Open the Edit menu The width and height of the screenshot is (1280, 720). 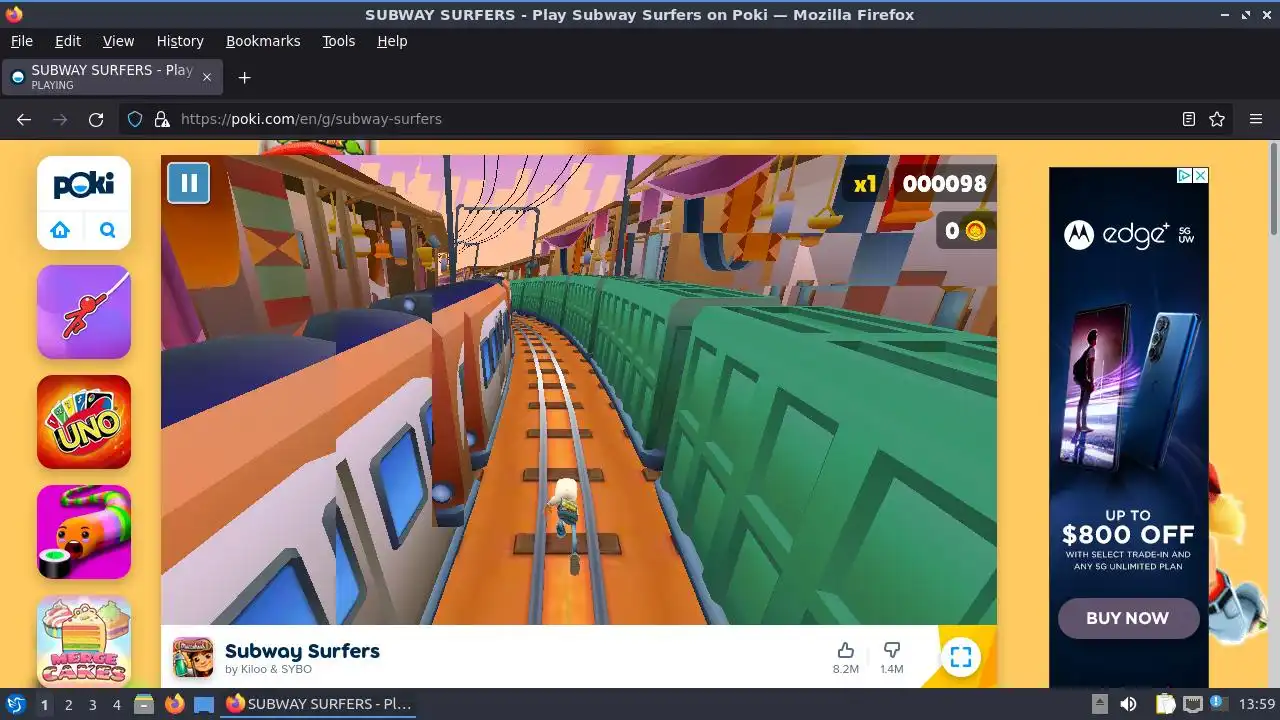coord(68,41)
